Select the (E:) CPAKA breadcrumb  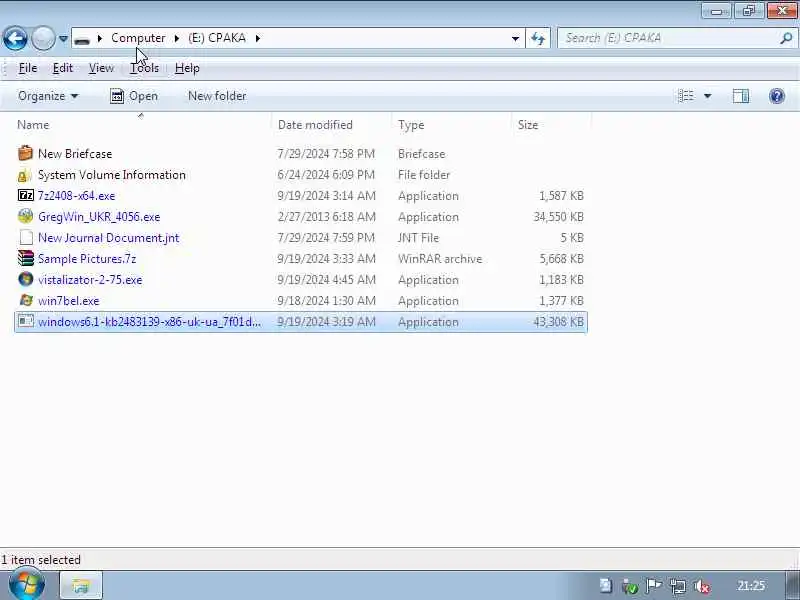(217, 38)
